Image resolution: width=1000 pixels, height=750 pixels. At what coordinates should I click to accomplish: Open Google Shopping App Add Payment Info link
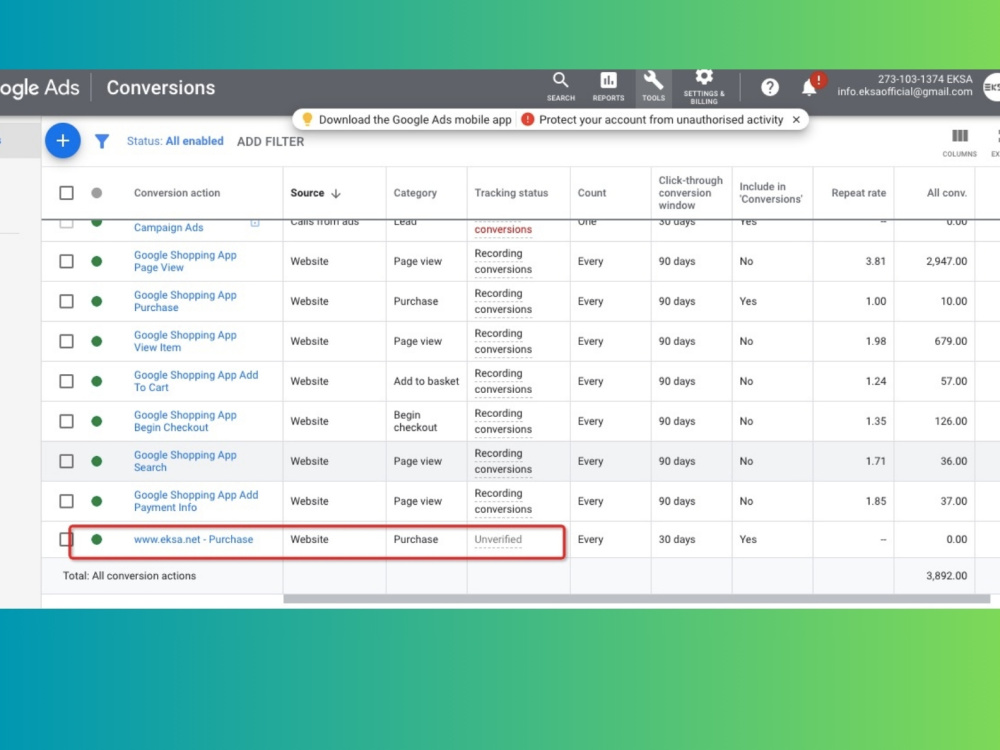(x=196, y=501)
